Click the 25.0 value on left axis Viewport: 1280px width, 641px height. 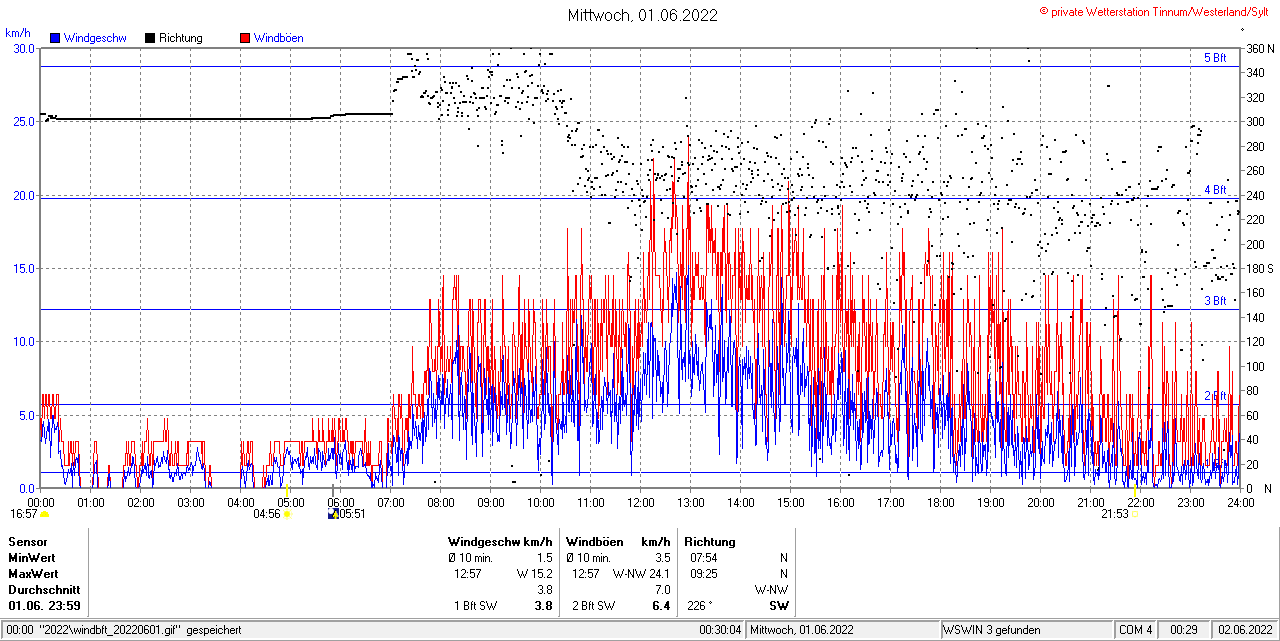pyautogui.click(x=24, y=121)
